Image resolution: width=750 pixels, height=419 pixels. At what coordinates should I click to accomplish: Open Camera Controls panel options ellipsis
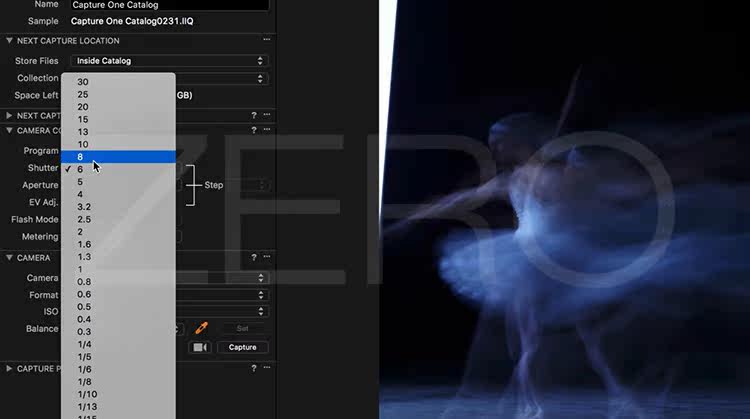click(x=267, y=130)
